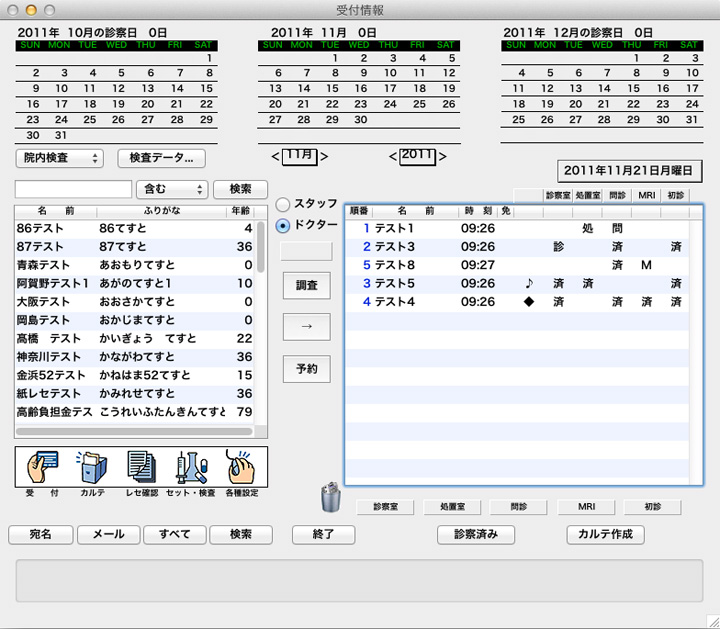Screen dimensions: 720x629
Task: Click the 検査データ... button
Action: (162, 158)
